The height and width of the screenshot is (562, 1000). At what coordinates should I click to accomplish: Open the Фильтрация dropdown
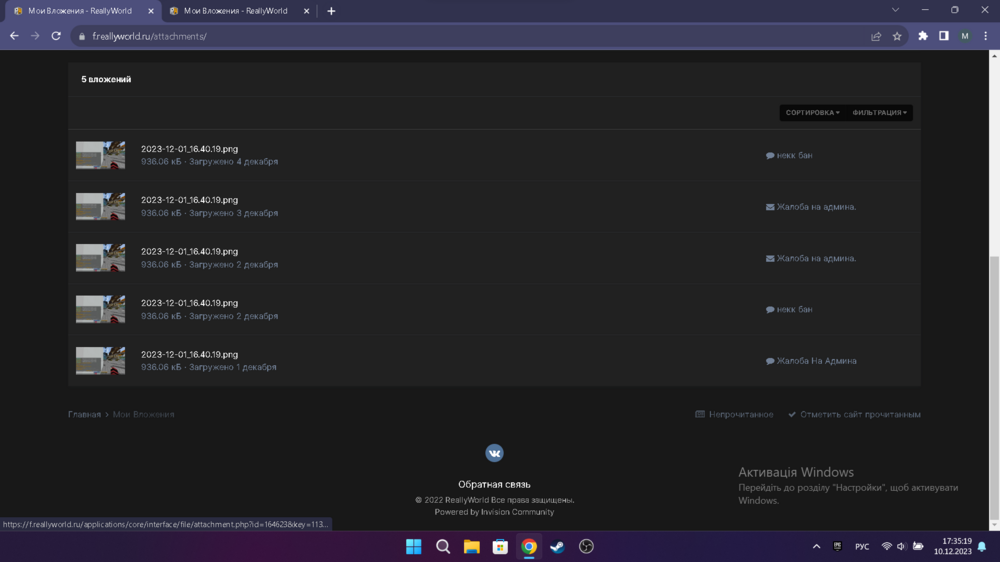[879, 113]
